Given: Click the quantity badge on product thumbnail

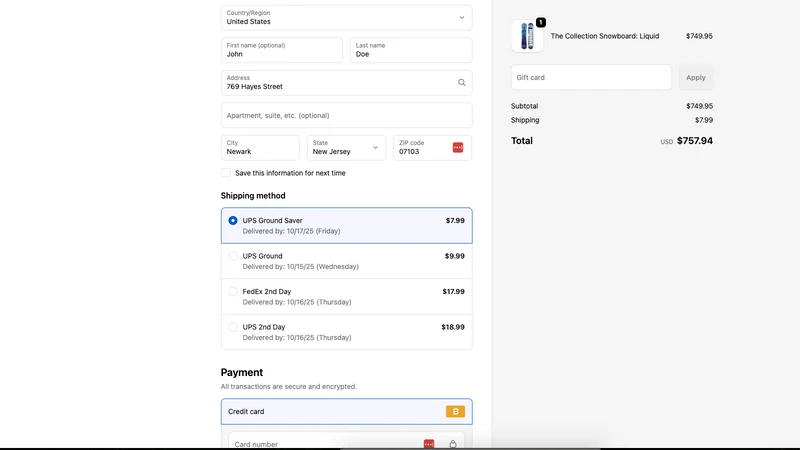Looking at the screenshot, I should (541, 22).
